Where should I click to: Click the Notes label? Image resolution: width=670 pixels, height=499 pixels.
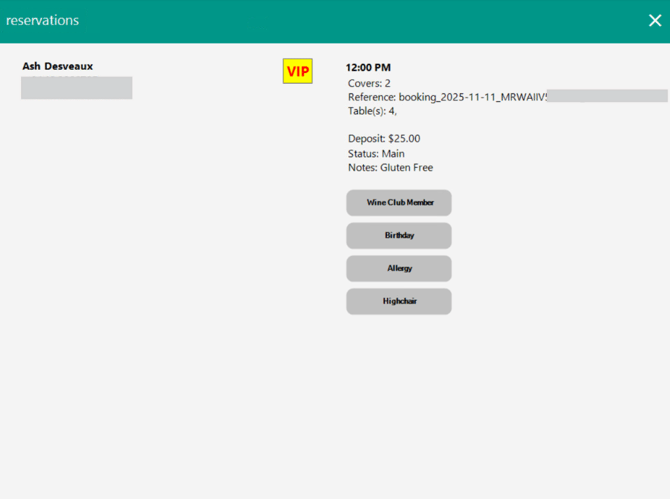(362, 168)
